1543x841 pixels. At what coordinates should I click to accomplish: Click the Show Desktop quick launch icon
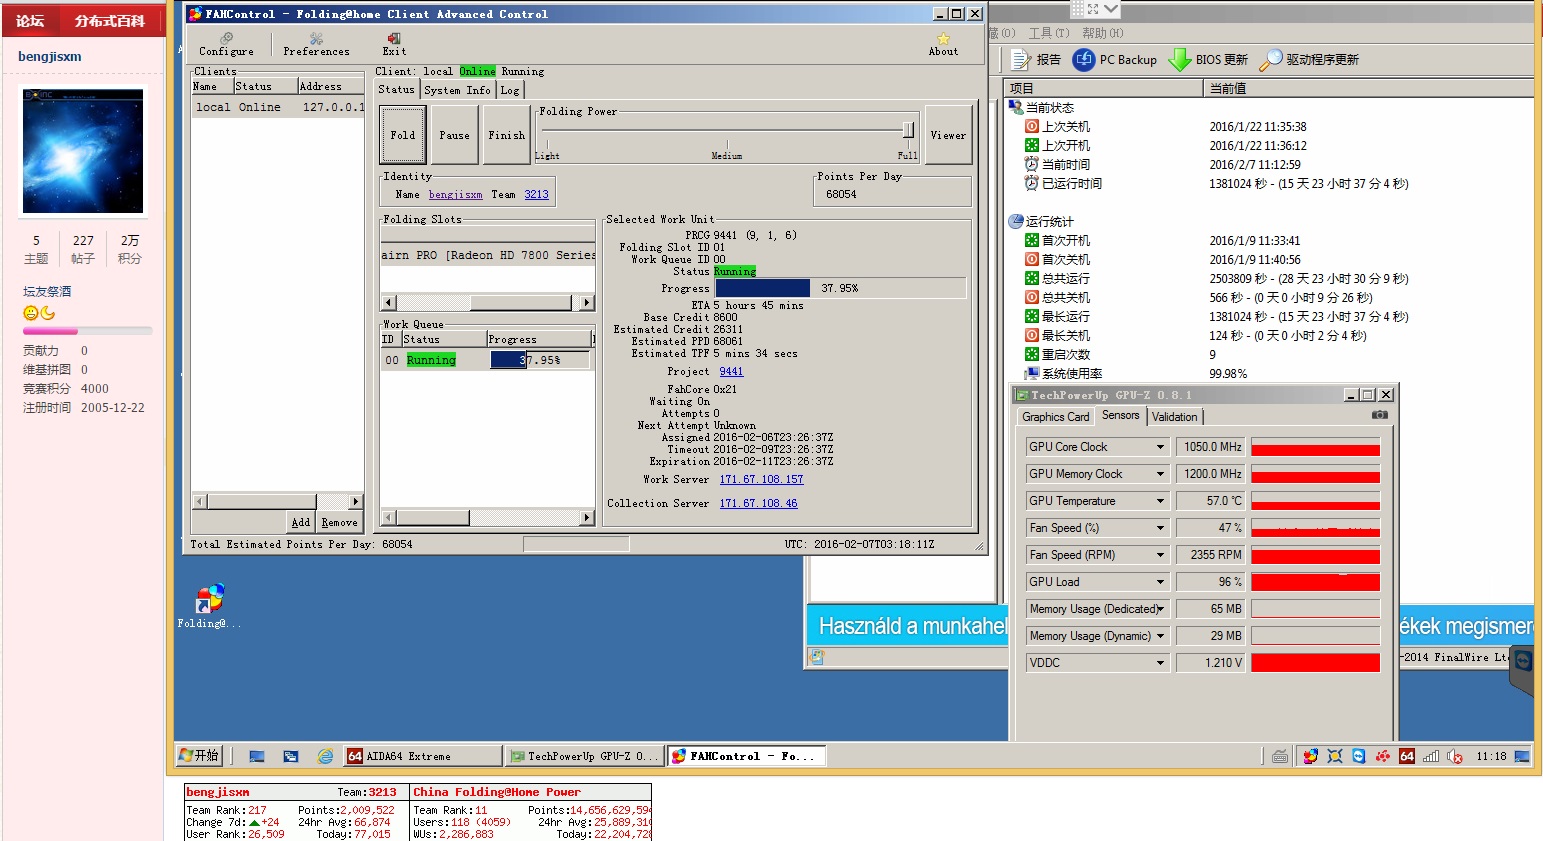click(x=257, y=757)
